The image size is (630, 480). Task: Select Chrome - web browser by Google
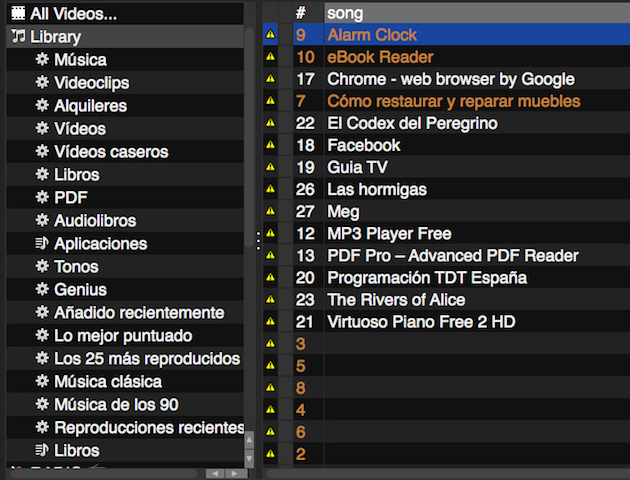click(446, 78)
